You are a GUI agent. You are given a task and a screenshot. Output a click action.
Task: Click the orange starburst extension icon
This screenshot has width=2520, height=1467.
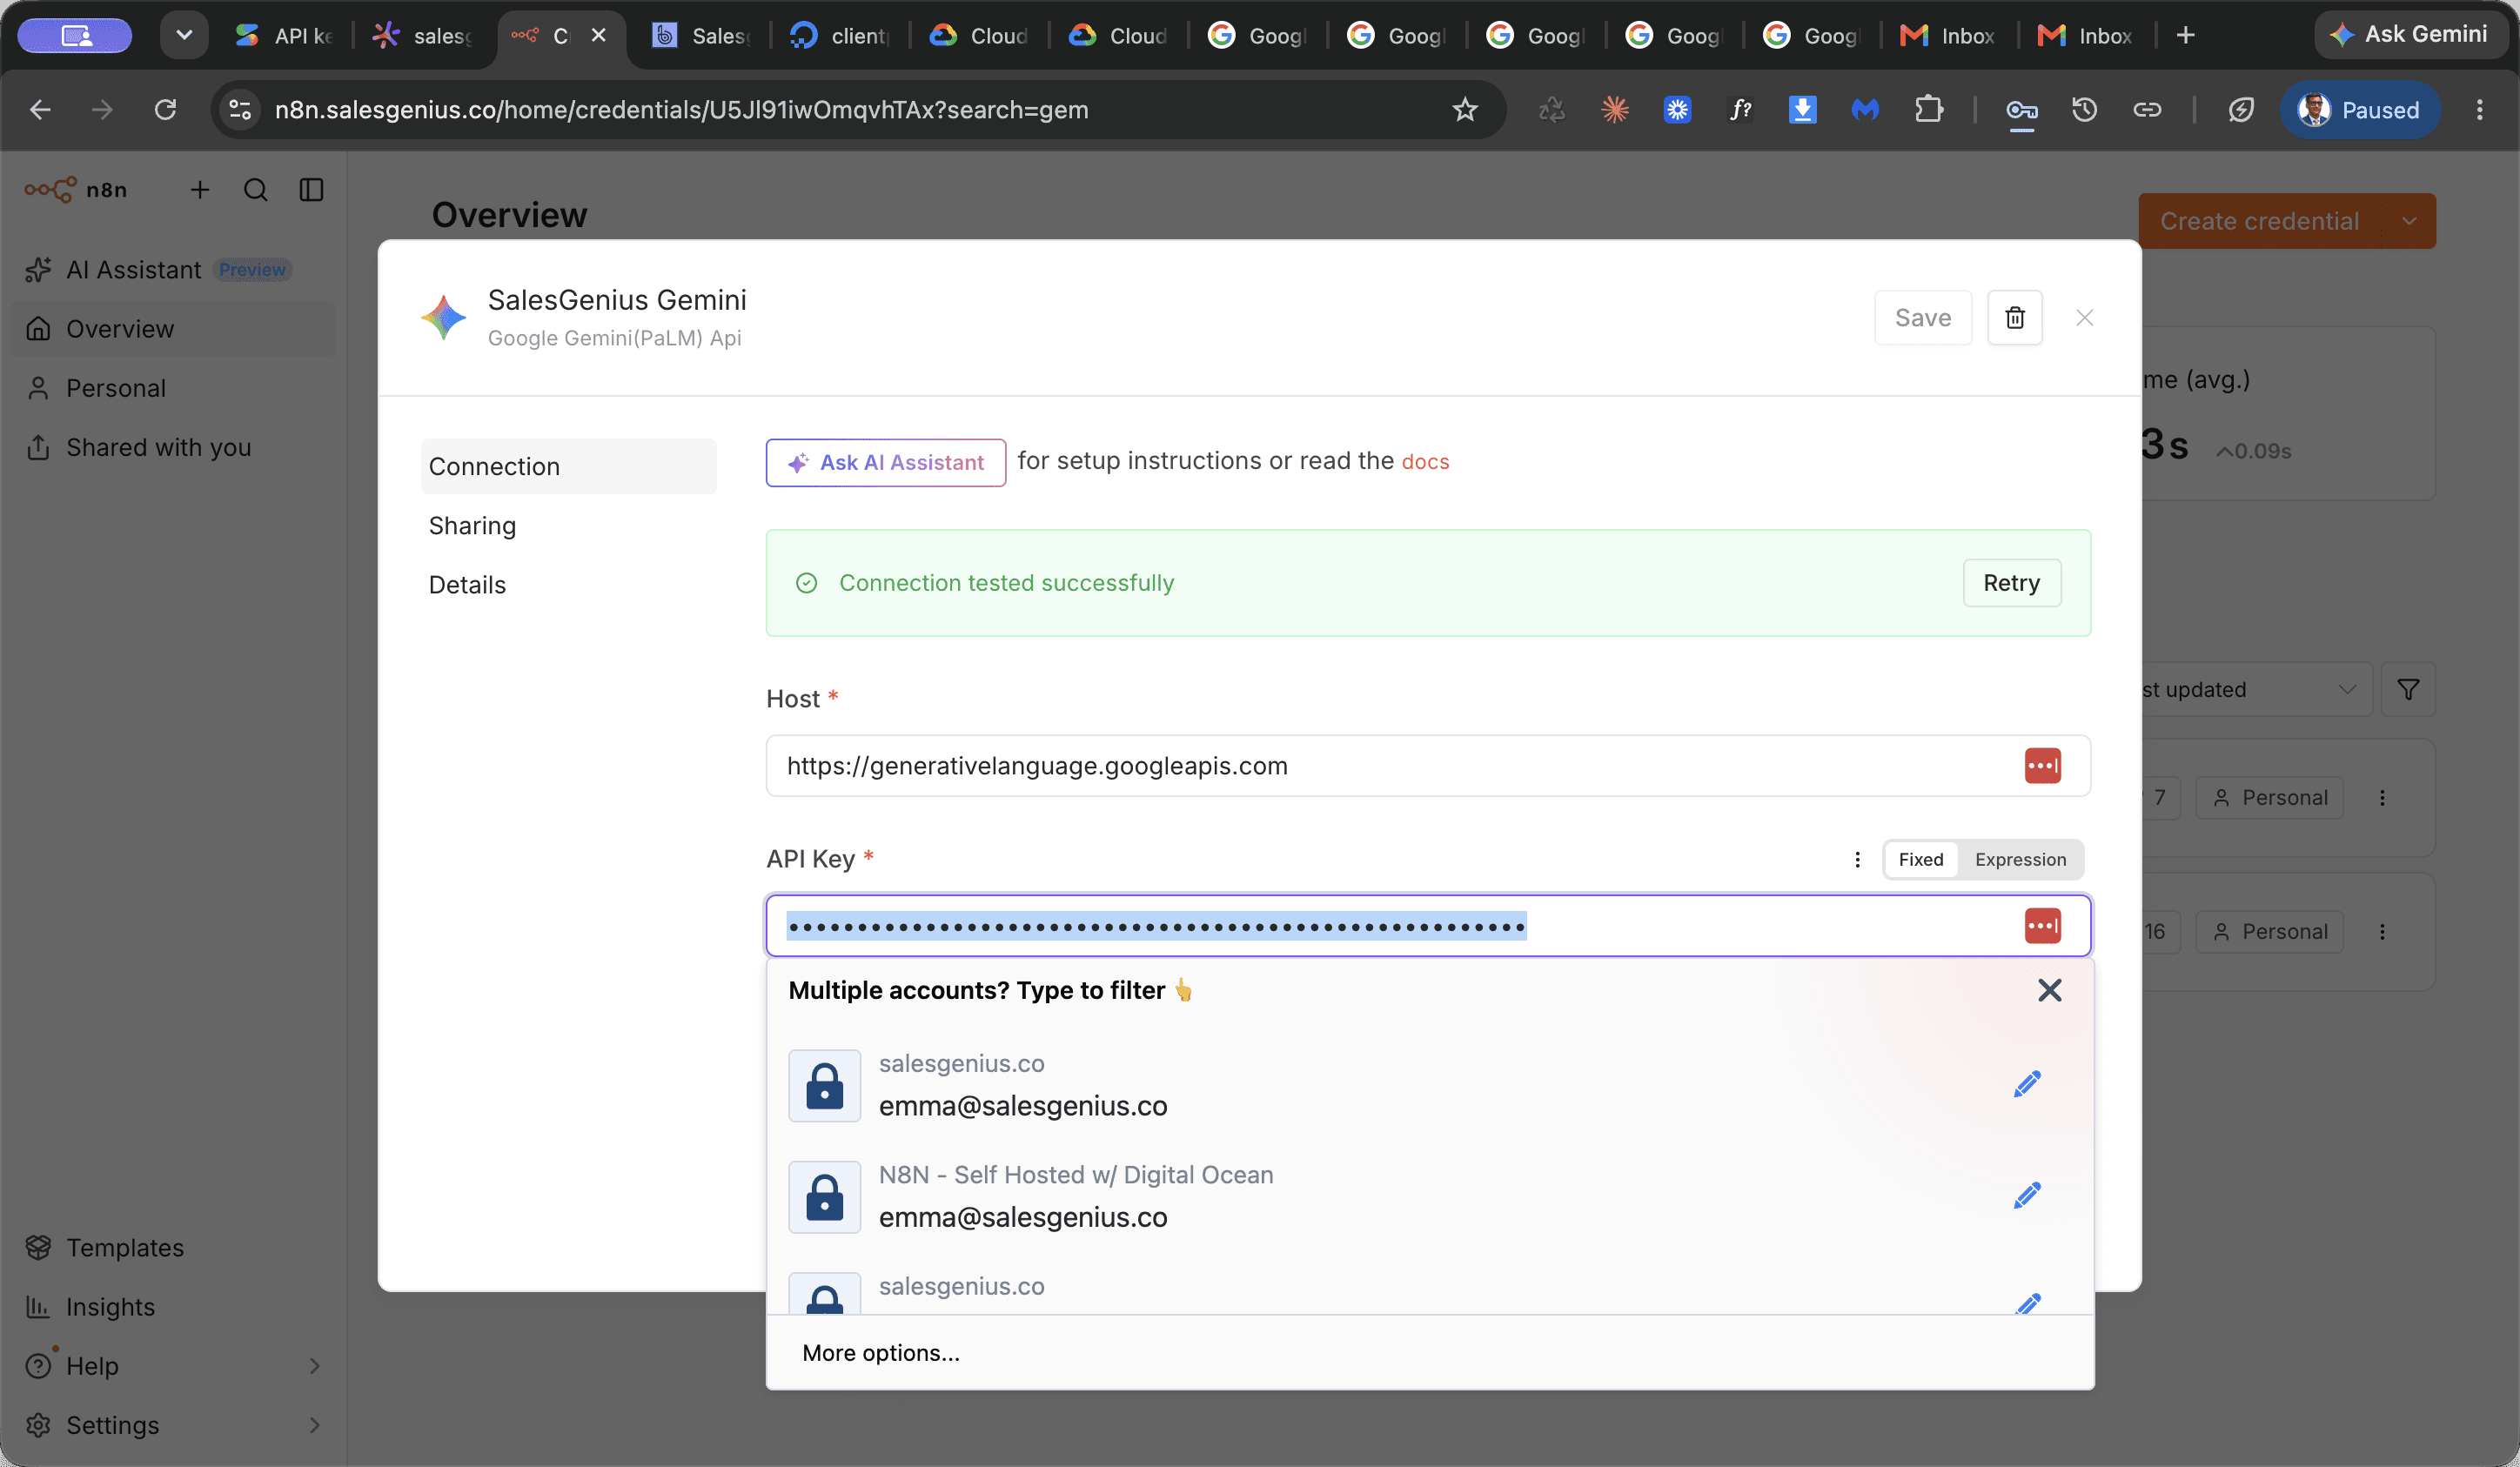1615,110
